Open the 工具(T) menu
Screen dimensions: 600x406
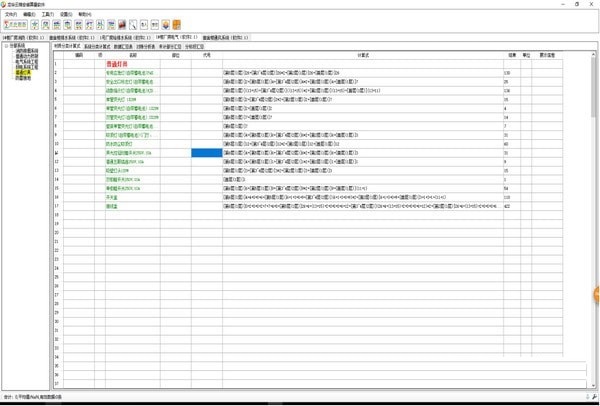coord(47,14)
